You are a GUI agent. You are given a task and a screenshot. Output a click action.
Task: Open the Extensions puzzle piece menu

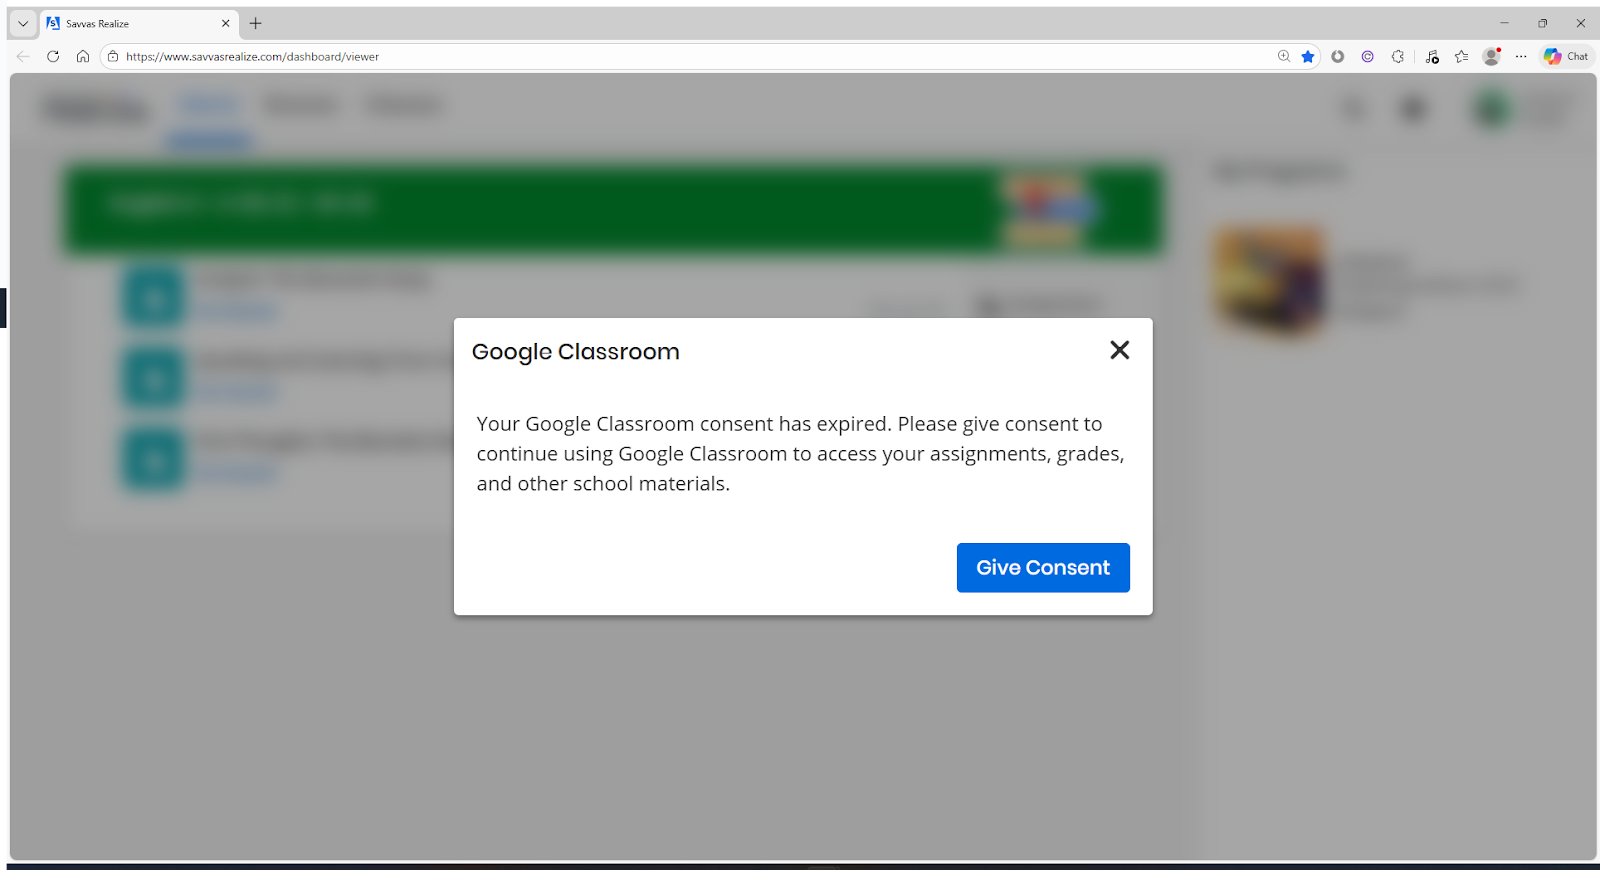[1398, 57]
